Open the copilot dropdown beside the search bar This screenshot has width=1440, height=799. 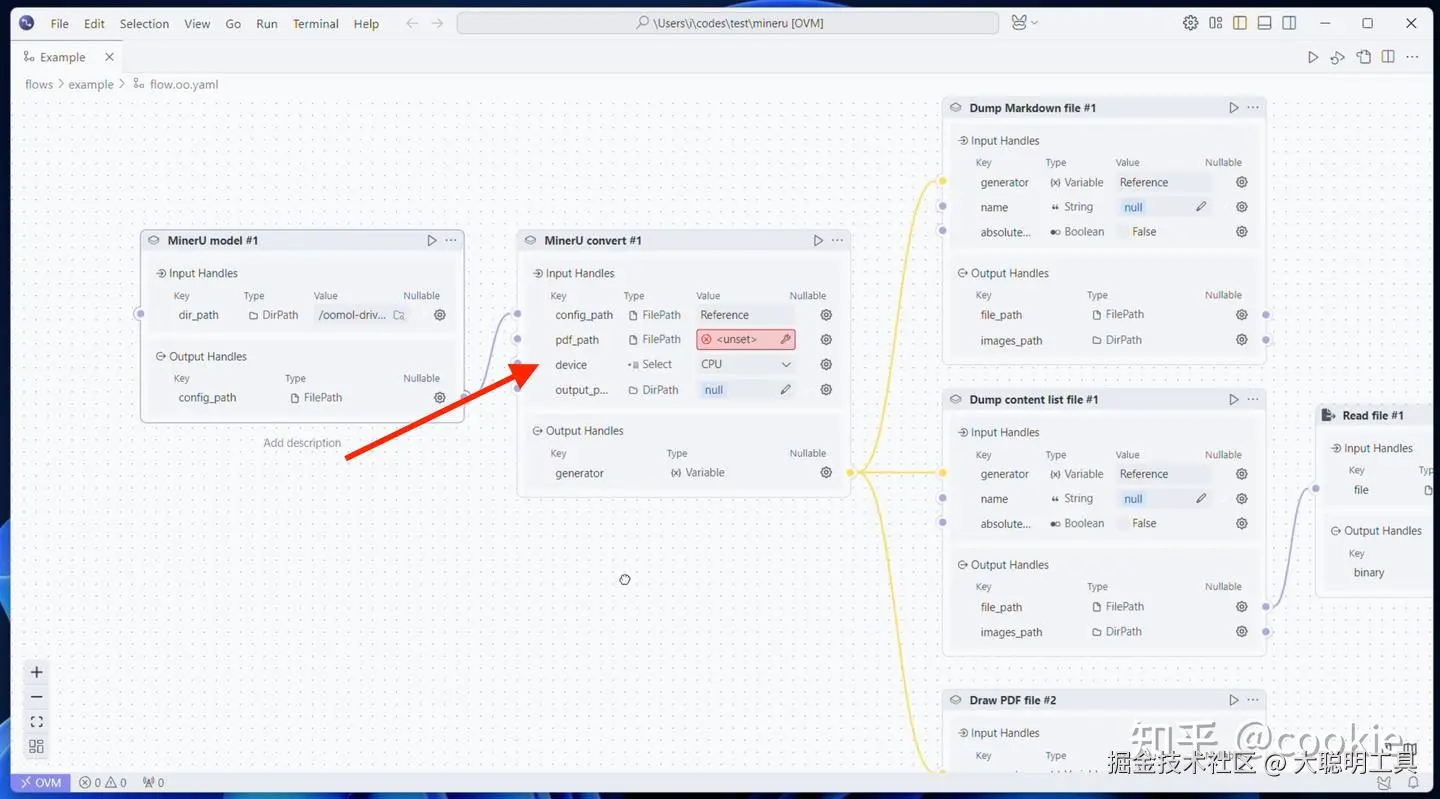[x=1025, y=23]
